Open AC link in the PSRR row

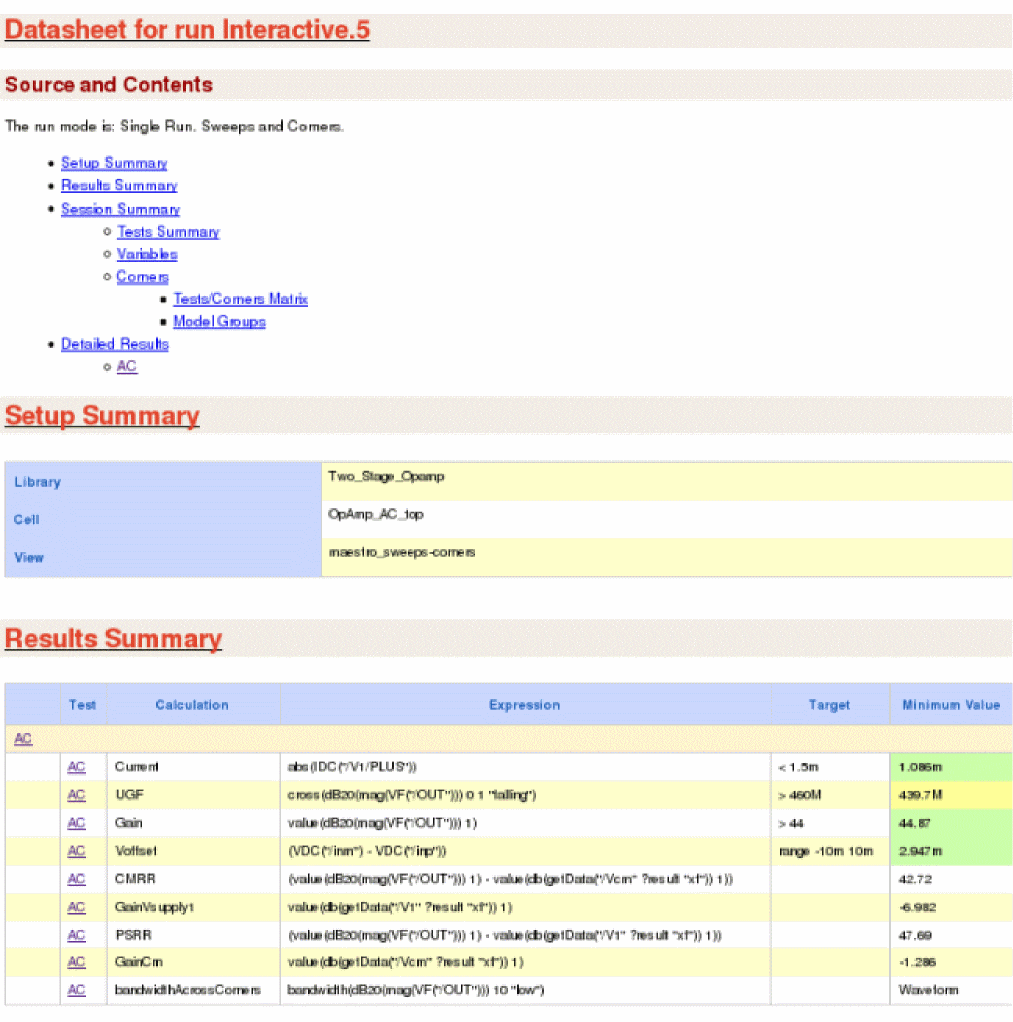coord(76,935)
